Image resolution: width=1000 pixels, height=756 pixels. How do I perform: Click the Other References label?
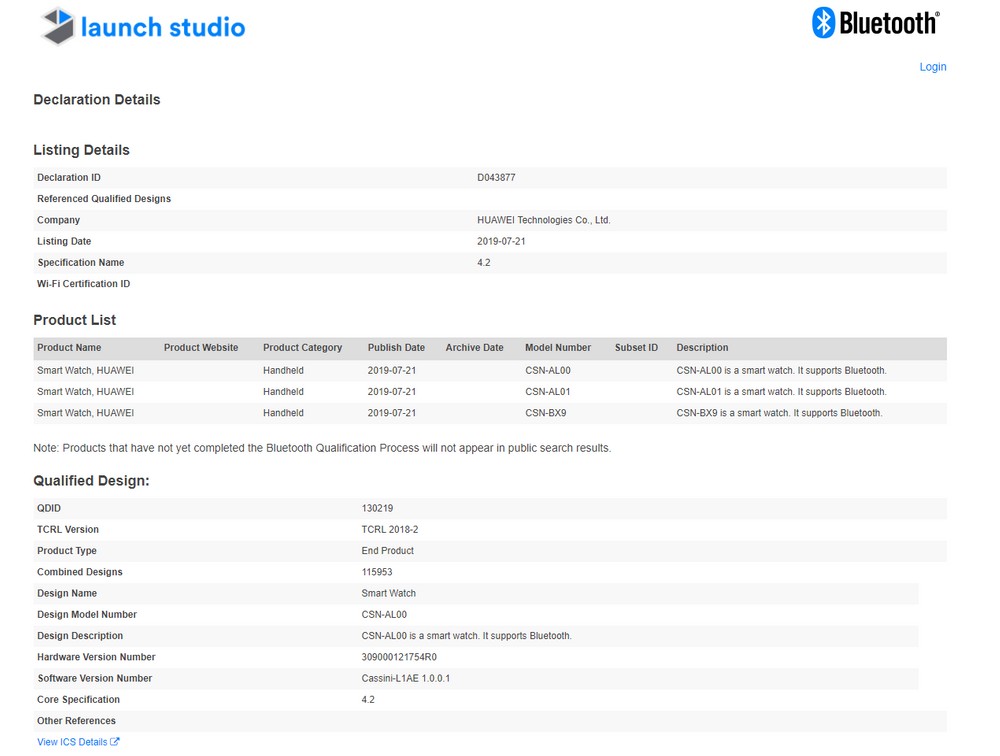coord(77,721)
